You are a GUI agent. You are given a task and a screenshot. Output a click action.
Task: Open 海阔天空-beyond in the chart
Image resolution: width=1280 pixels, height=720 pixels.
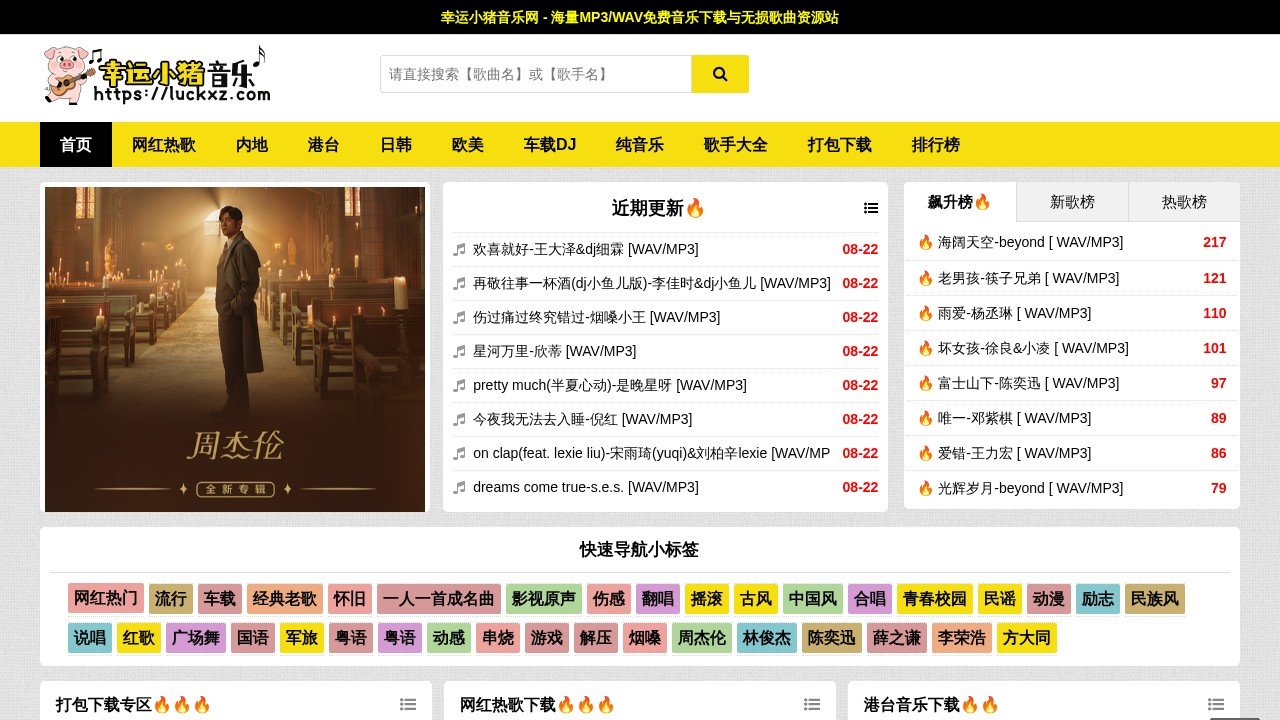[1030, 242]
